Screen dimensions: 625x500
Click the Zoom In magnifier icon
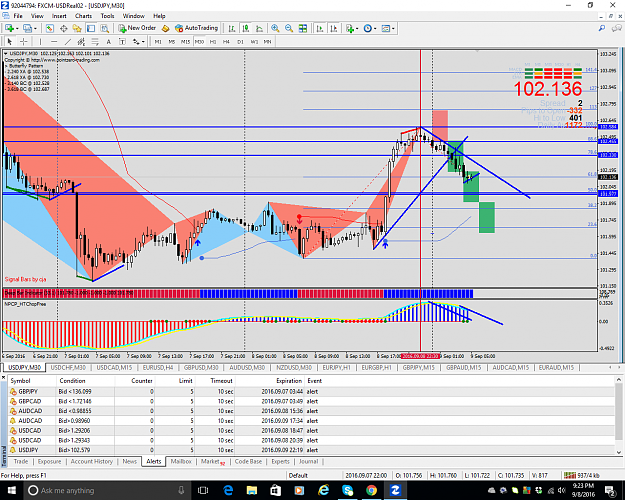(x=275, y=28)
